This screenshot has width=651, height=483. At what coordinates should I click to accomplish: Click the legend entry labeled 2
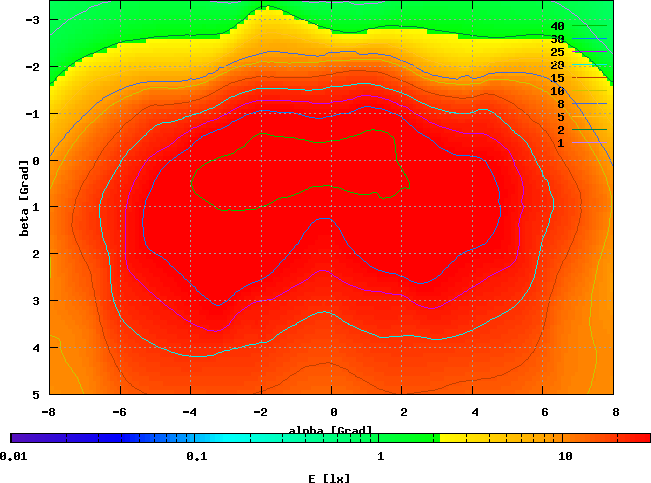click(x=561, y=130)
